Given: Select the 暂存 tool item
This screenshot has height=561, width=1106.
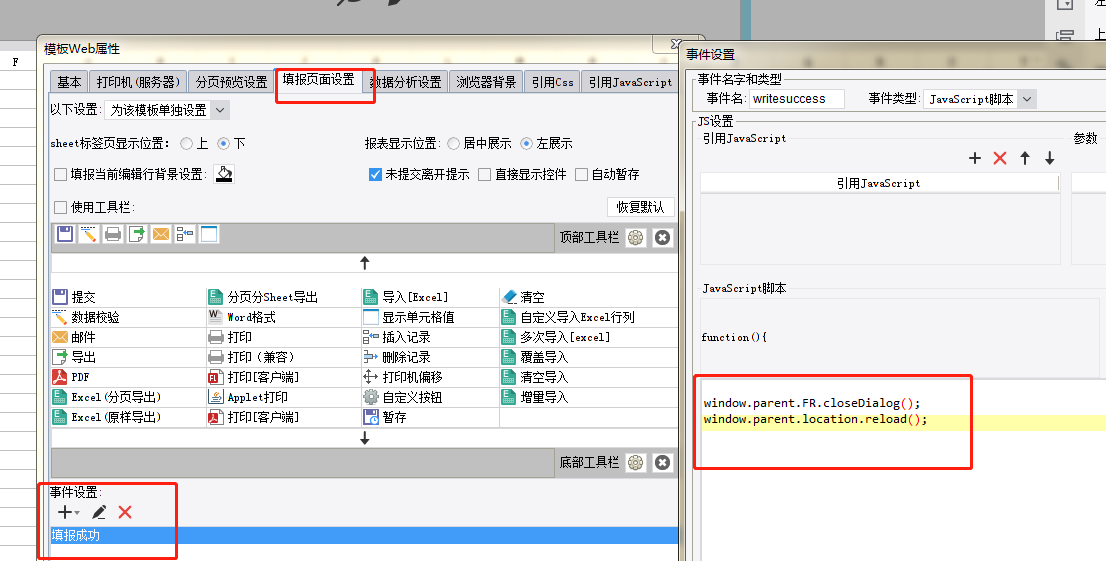Looking at the screenshot, I should pos(385,417).
